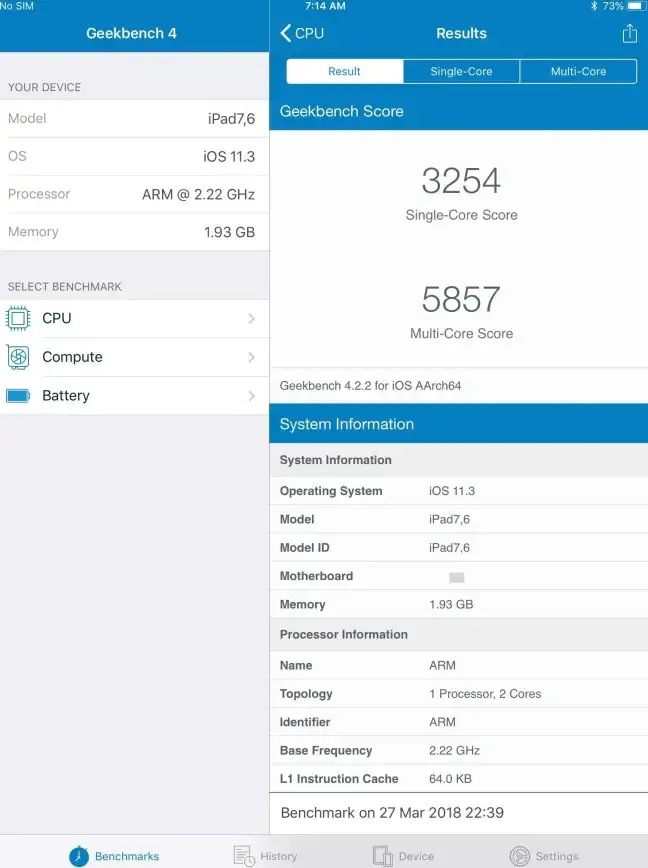Select the Result segment tab
648x868 pixels.
click(x=345, y=71)
